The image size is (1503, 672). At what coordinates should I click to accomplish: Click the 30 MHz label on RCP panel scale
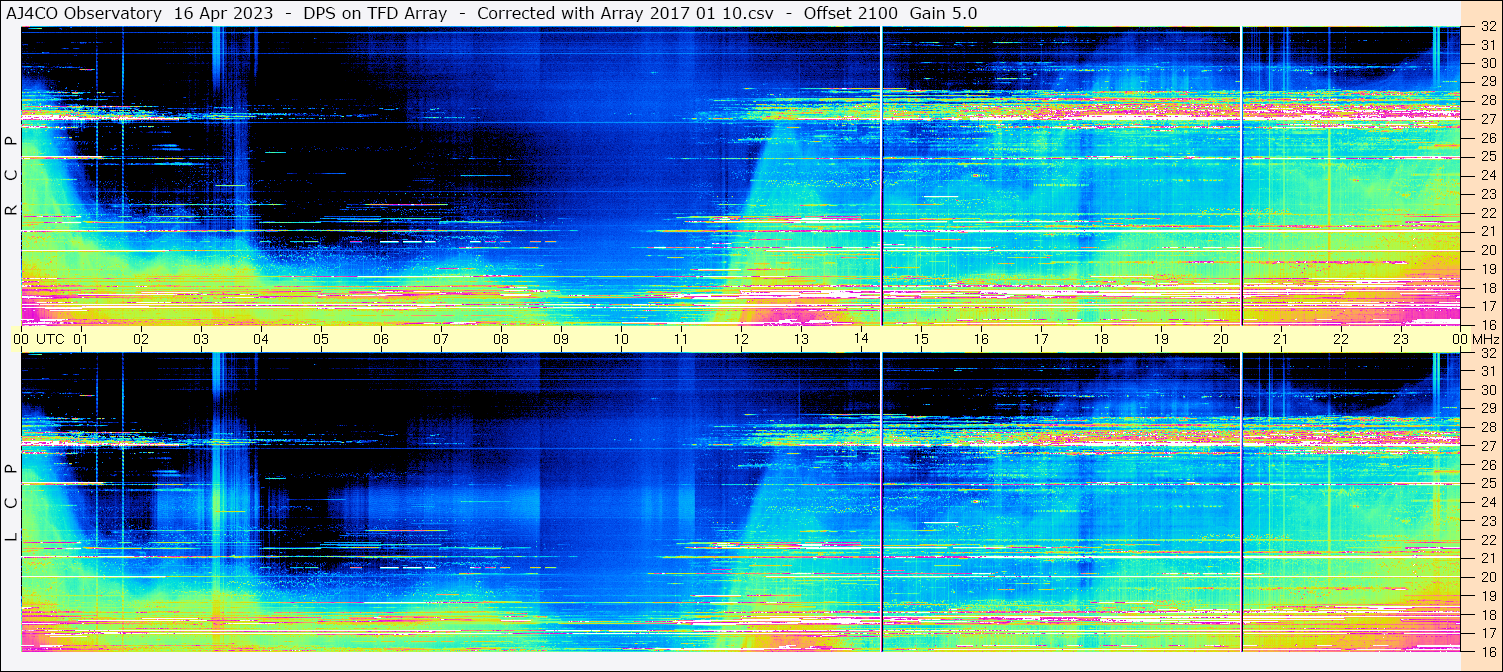[x=1487, y=63]
